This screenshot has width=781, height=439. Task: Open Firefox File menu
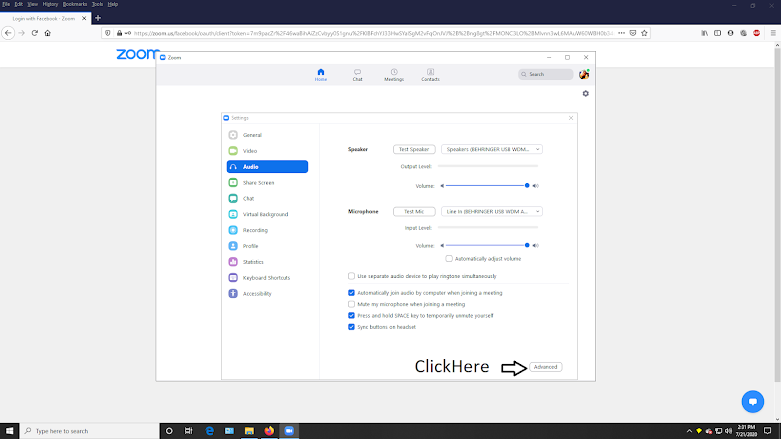[x=6, y=4]
